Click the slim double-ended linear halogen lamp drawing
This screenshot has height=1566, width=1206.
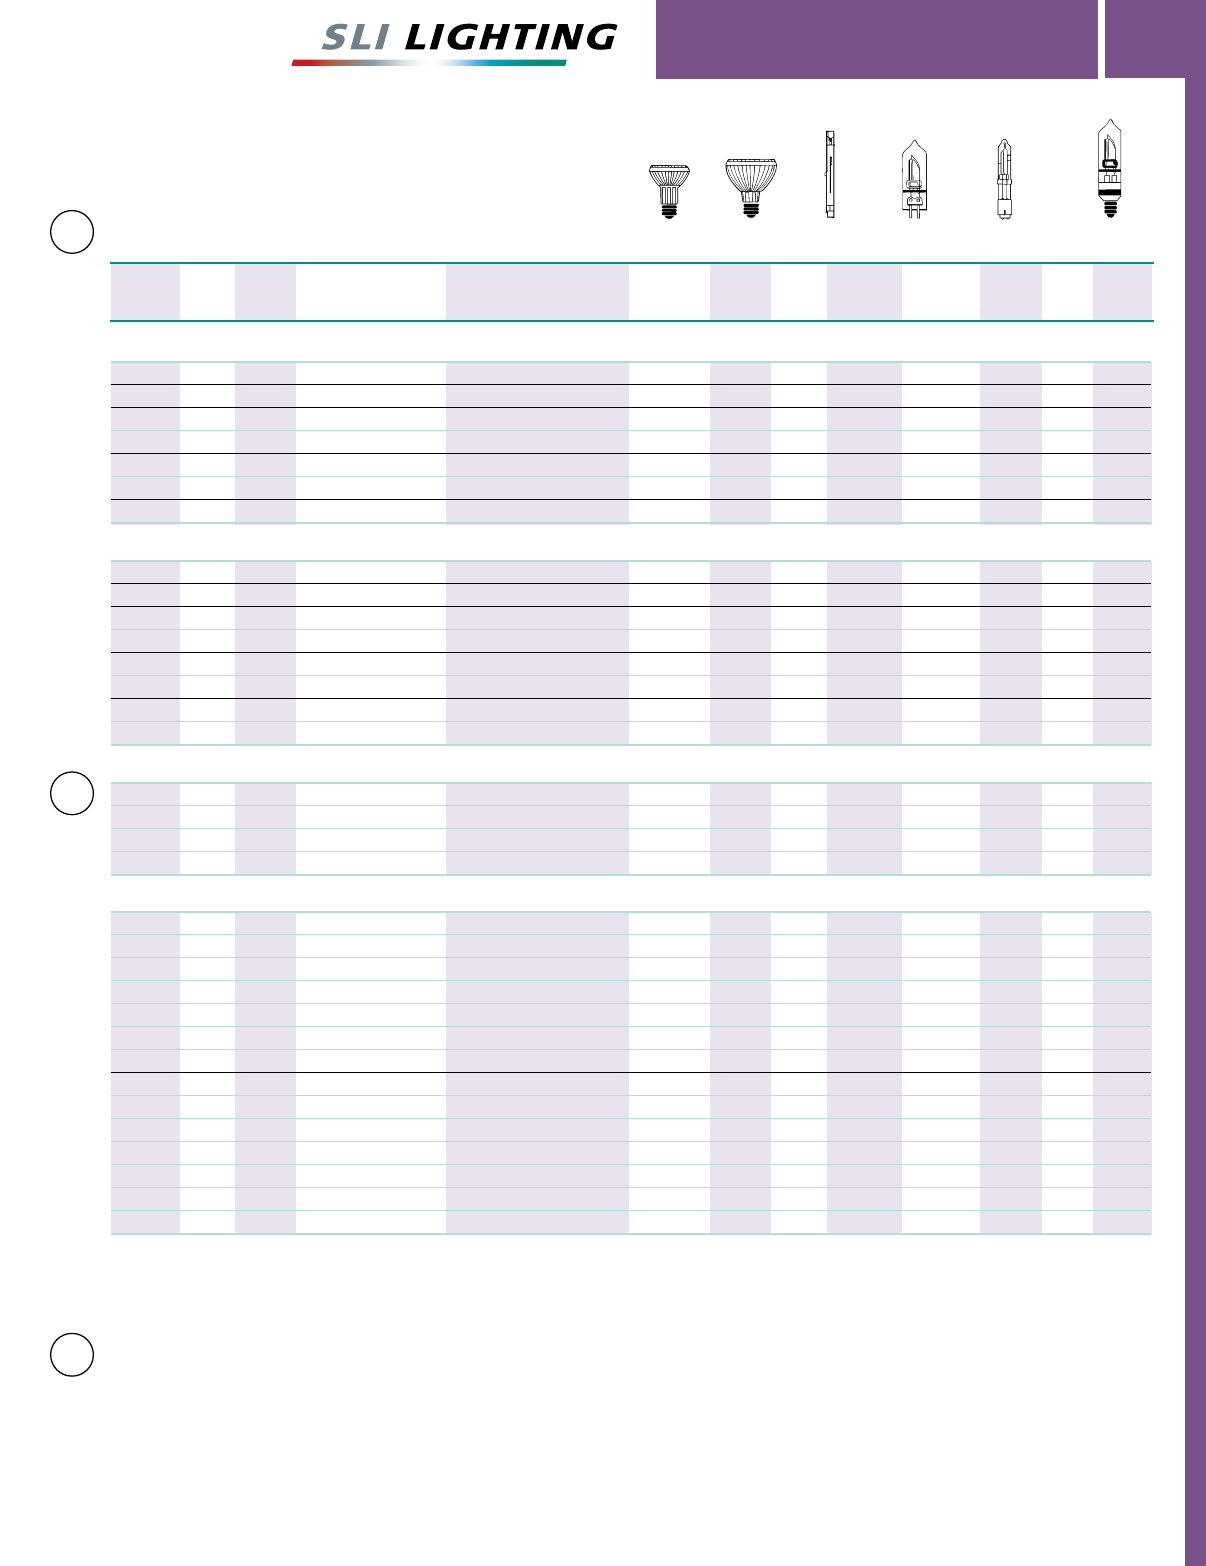[x=830, y=175]
